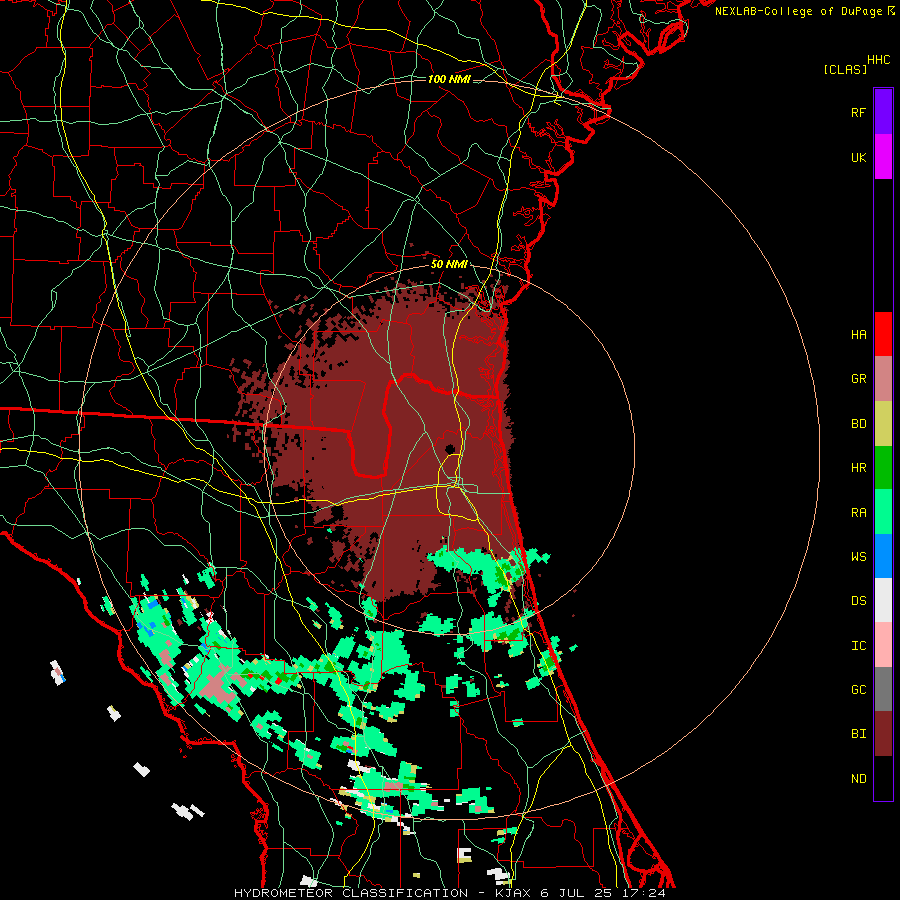Image resolution: width=900 pixels, height=900 pixels.
Task: Click the 100 NMI range ring label
Action: [449, 79]
